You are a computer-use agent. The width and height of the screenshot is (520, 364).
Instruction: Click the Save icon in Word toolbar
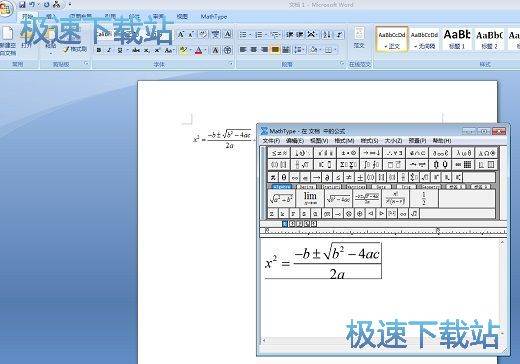(x=22, y=4)
